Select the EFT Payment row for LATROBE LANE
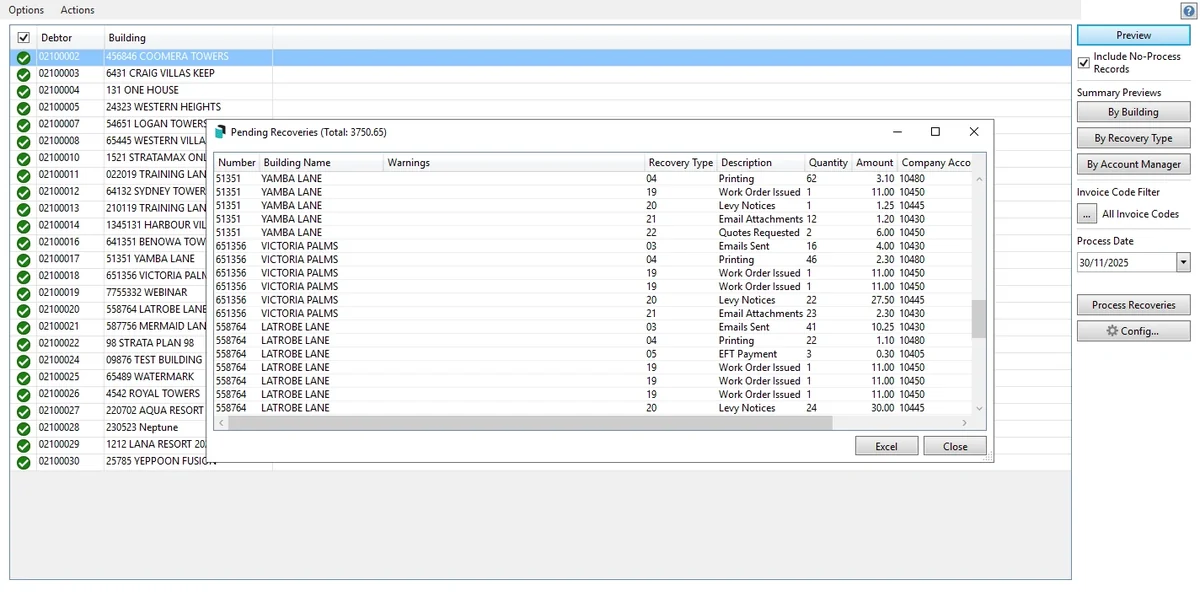 (x=594, y=354)
